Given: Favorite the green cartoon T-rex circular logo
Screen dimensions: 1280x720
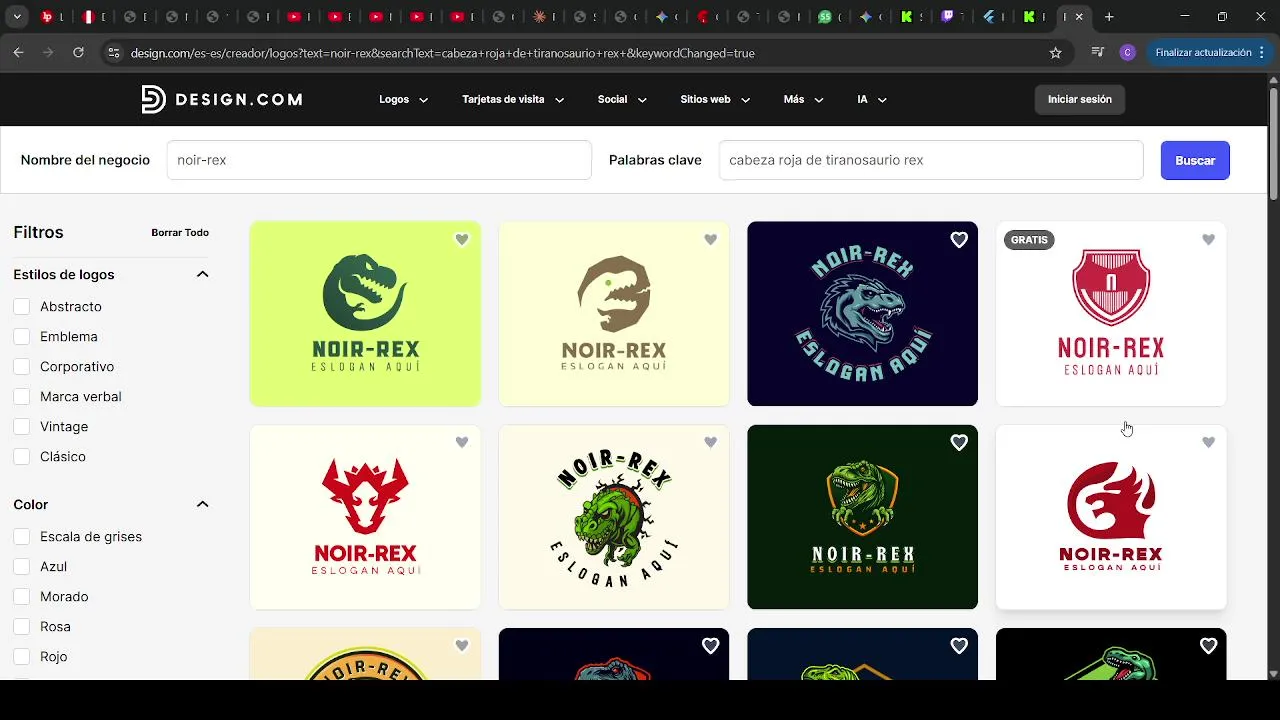Looking at the screenshot, I should 710,442.
